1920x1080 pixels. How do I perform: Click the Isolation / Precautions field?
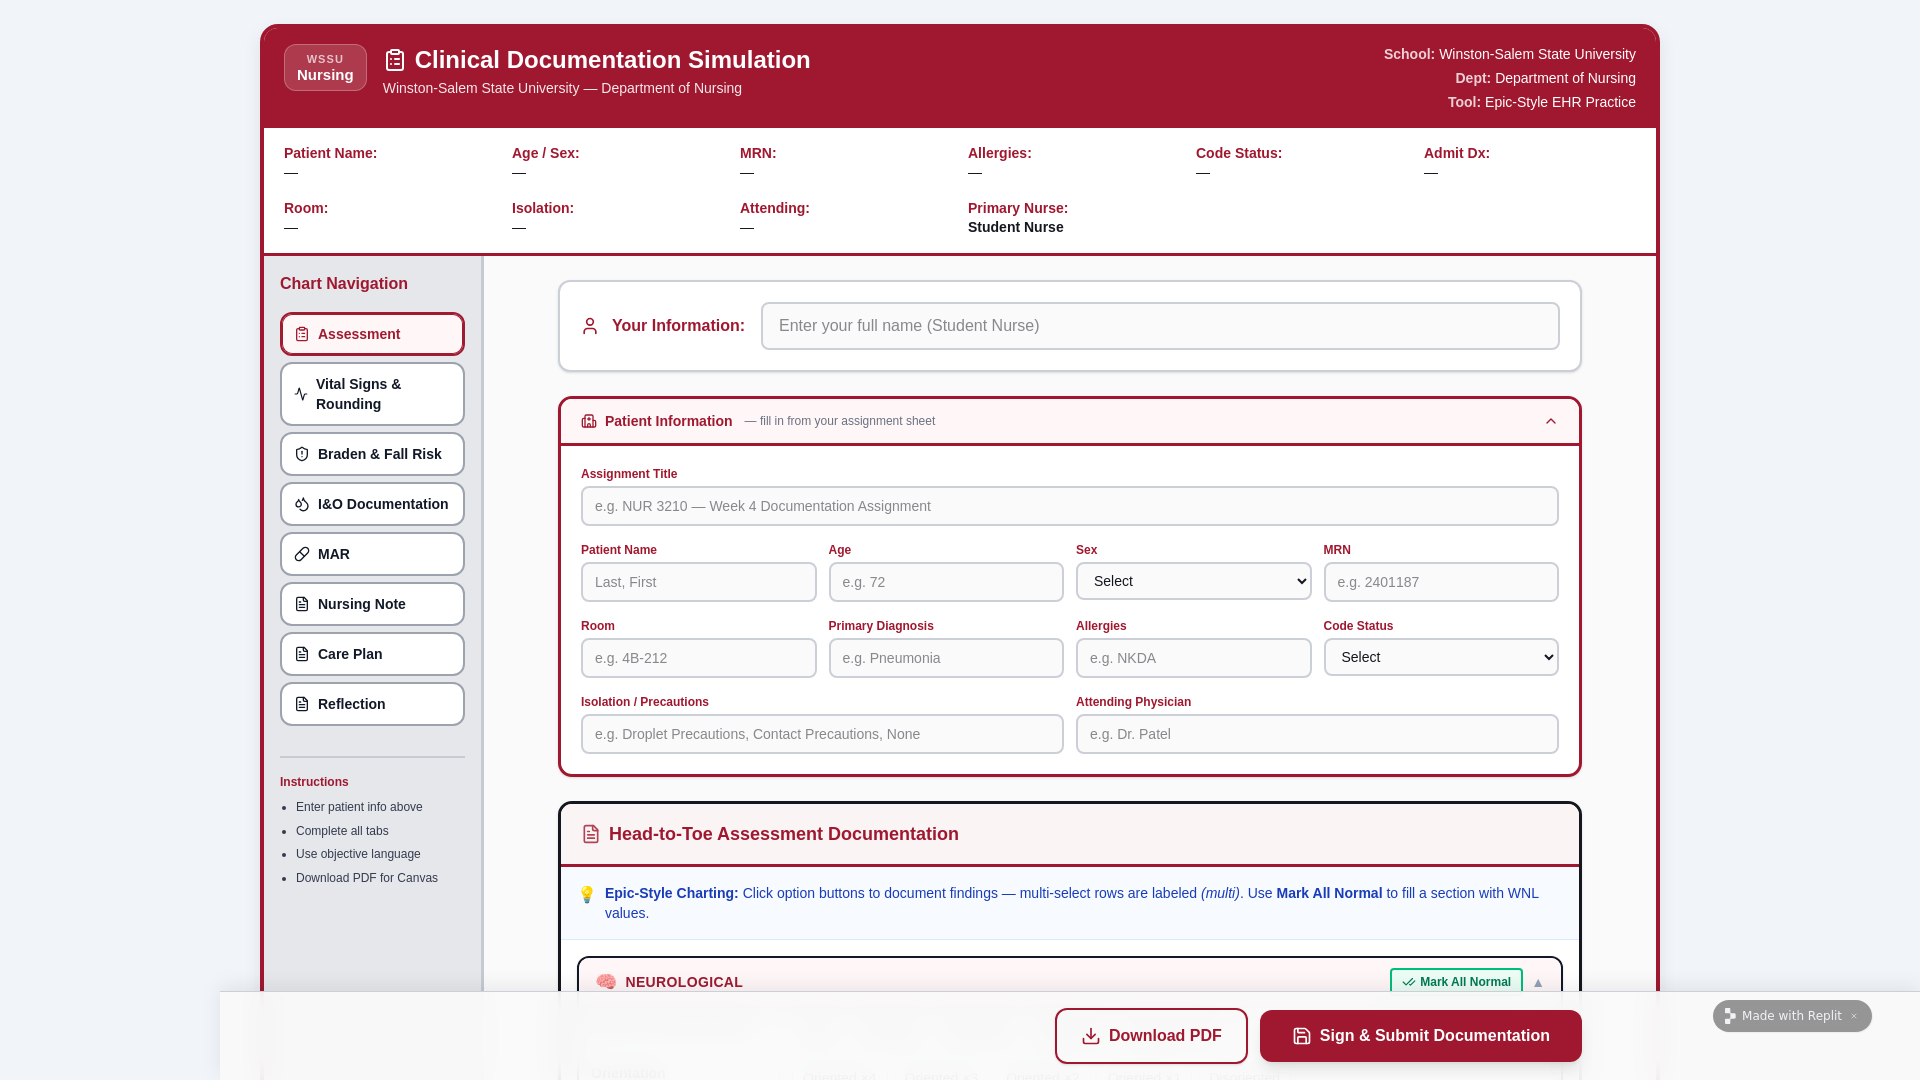click(822, 734)
